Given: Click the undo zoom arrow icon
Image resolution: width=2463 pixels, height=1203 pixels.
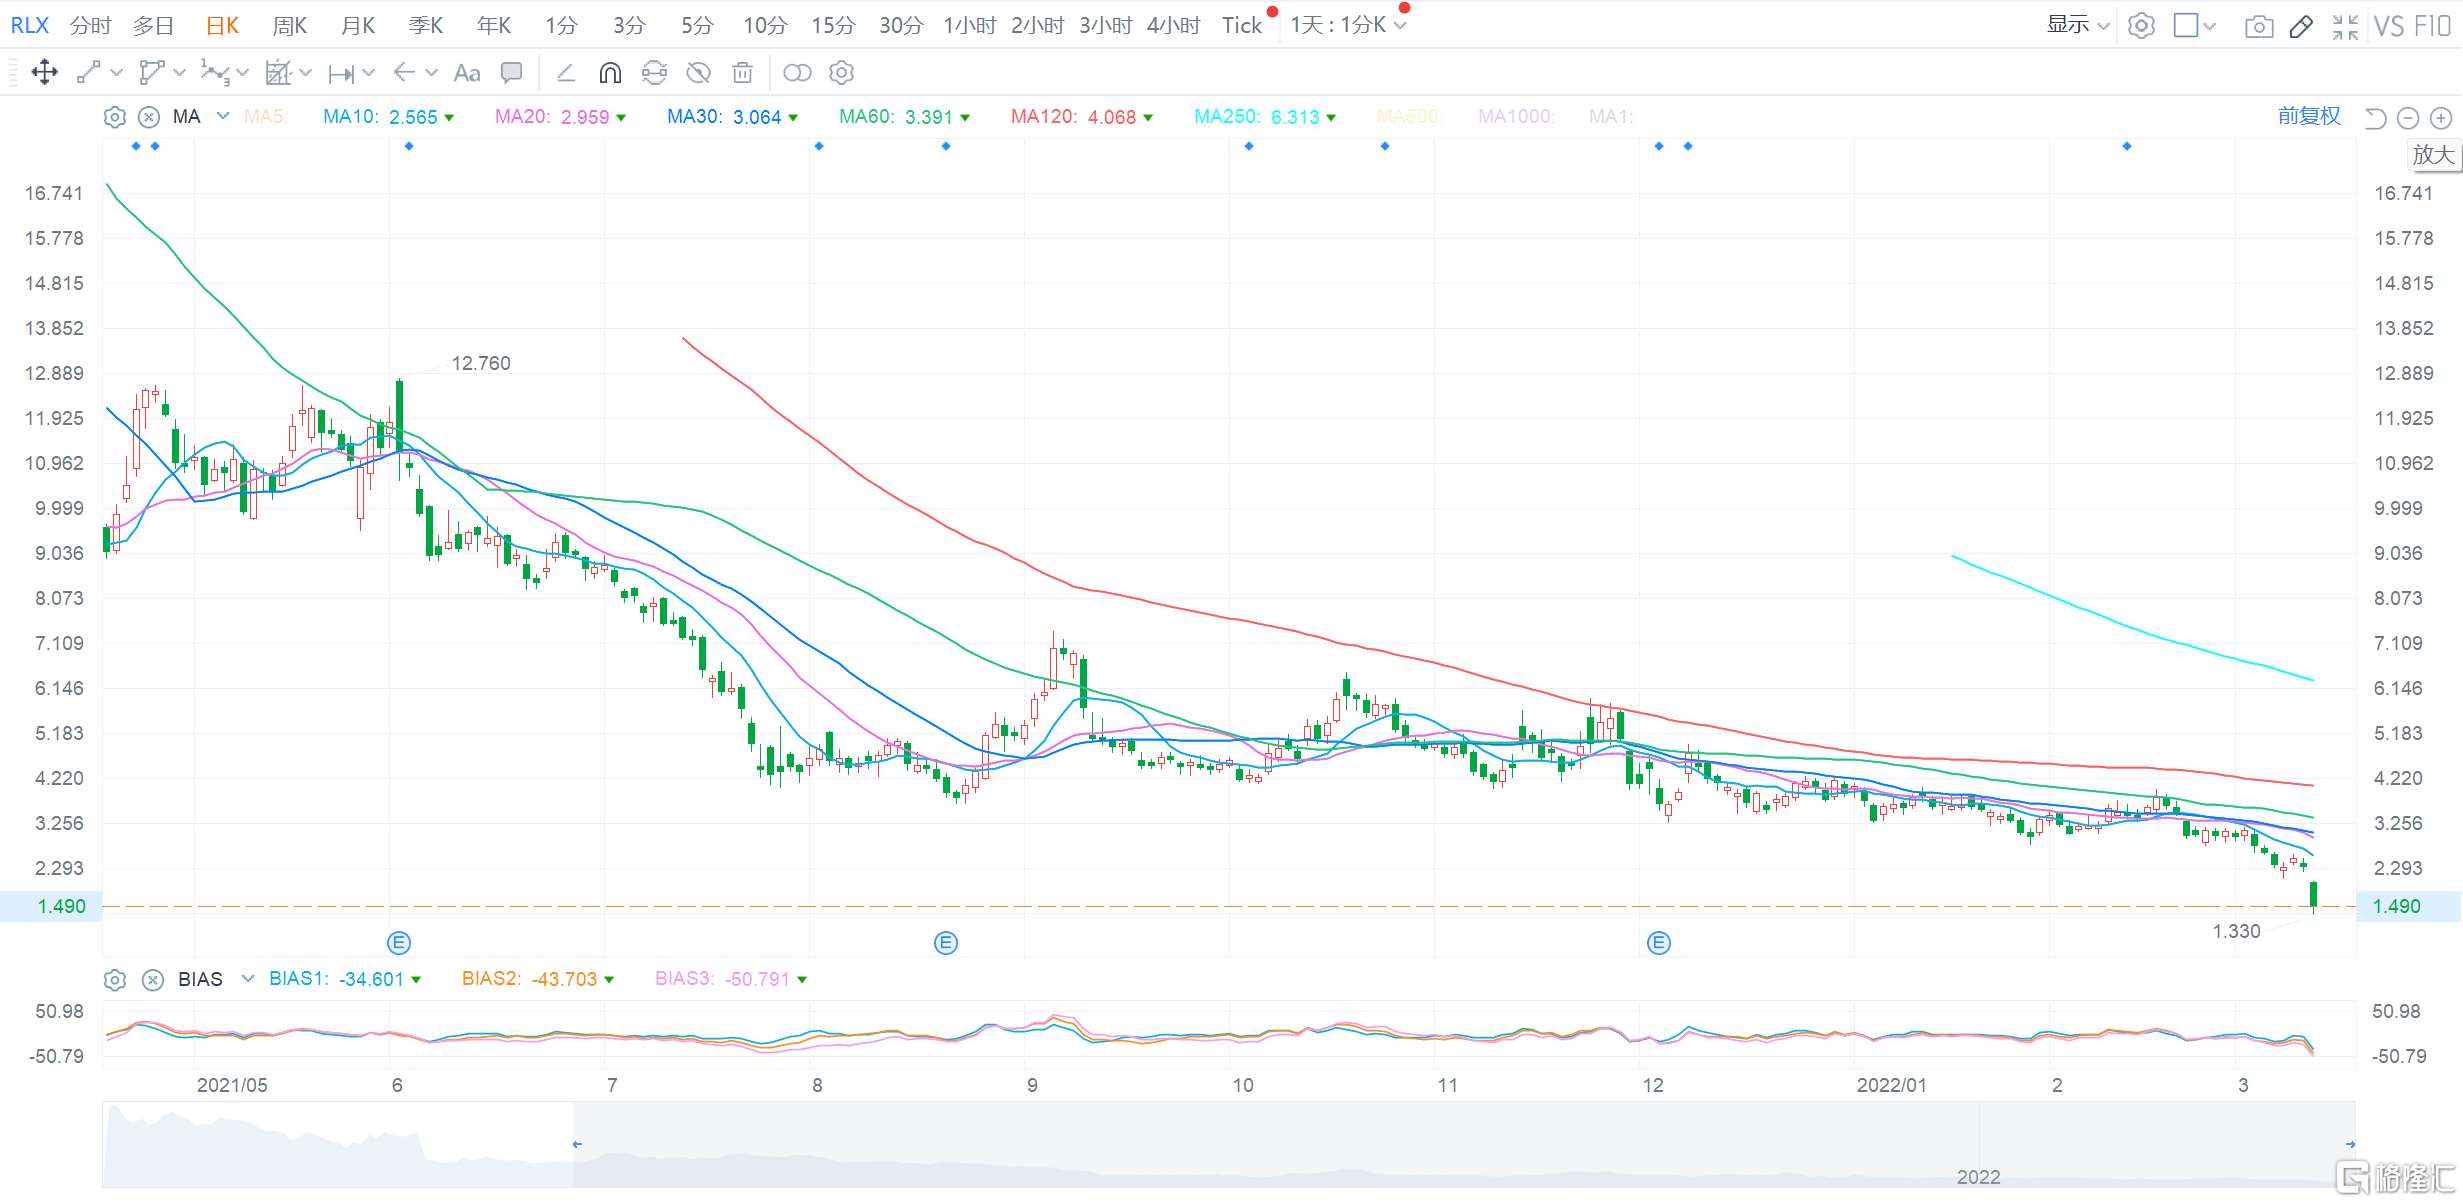Looking at the screenshot, I should 2375,118.
